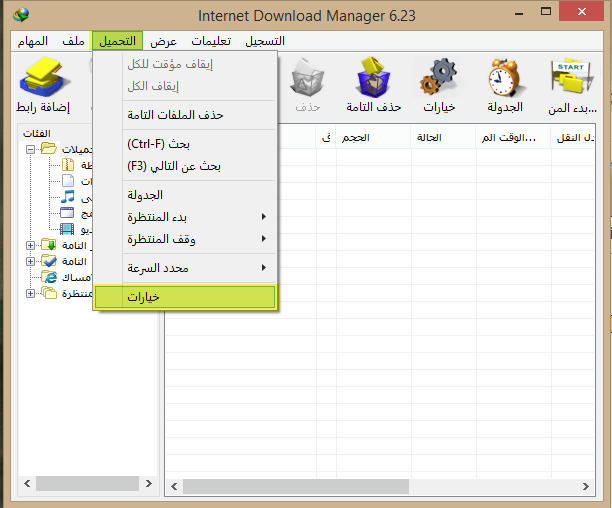
Task: Click left arrow of categories scrollbar
Action: click(x=27, y=483)
